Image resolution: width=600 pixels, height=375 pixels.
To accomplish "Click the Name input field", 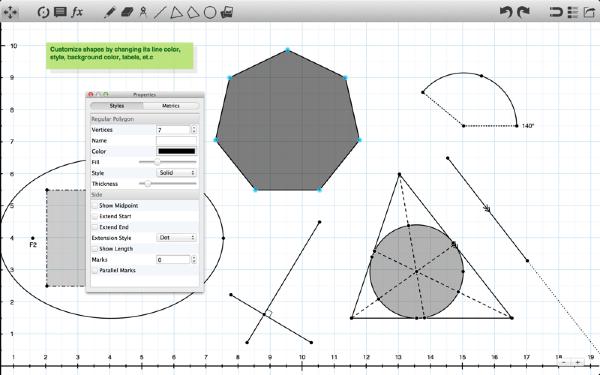I will coord(176,140).
